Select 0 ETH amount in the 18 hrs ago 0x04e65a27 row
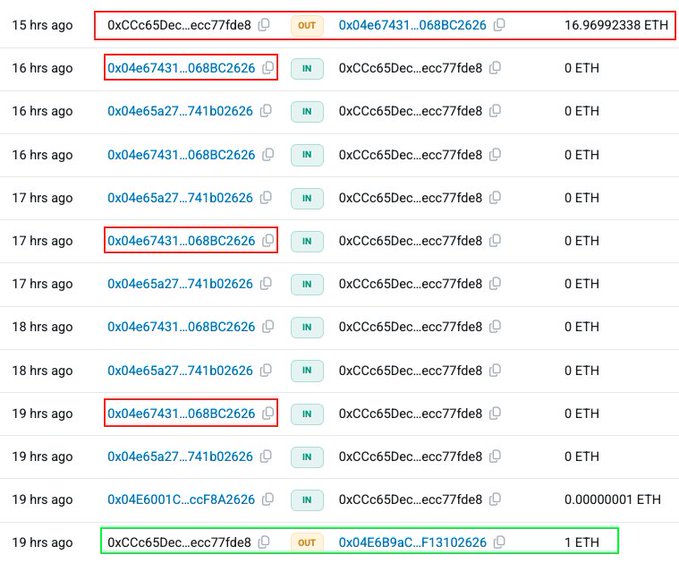 click(582, 371)
